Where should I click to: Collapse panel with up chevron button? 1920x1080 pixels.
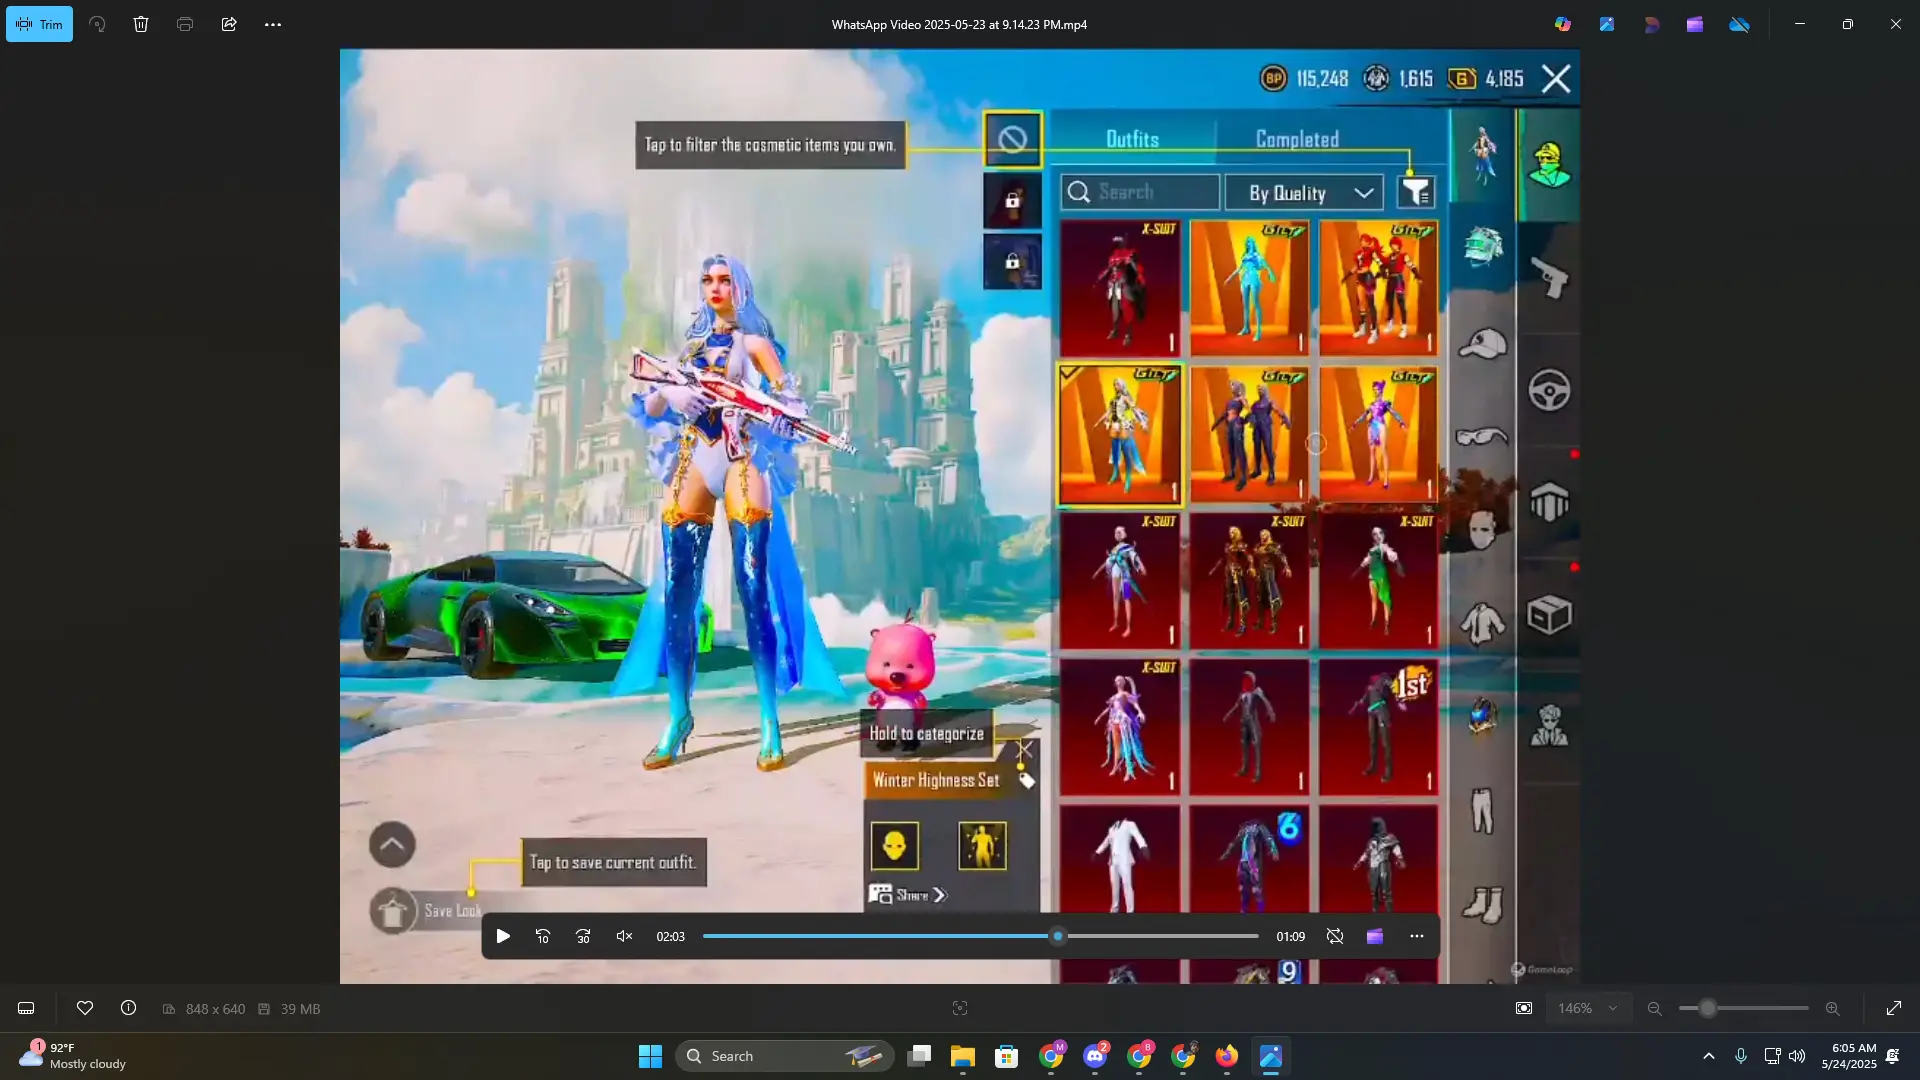pyautogui.click(x=392, y=845)
